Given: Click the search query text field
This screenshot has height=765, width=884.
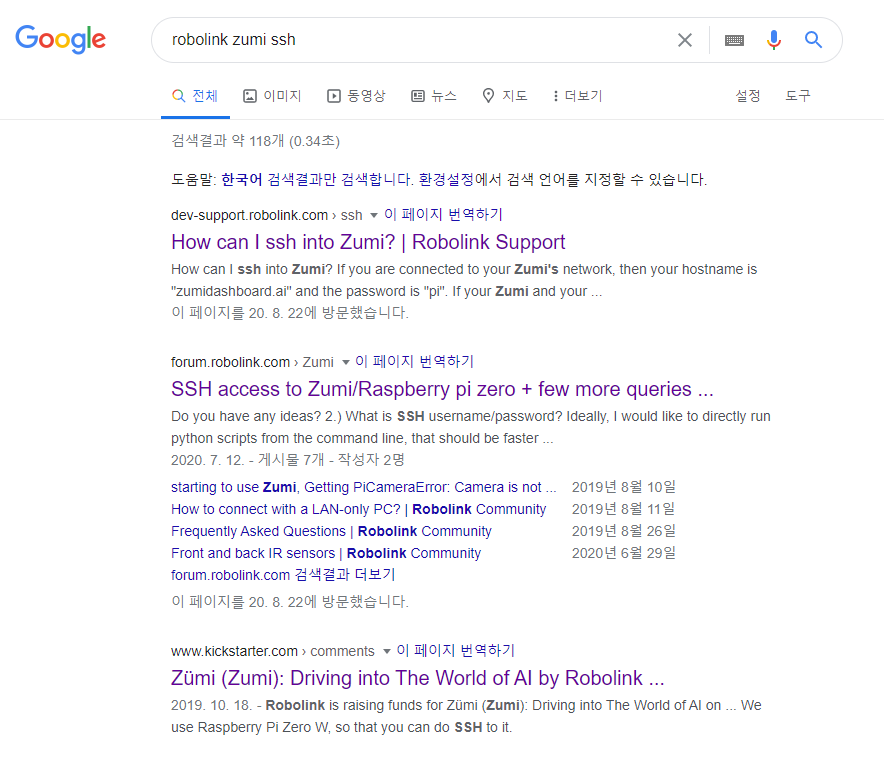Looking at the screenshot, I should (x=417, y=40).
